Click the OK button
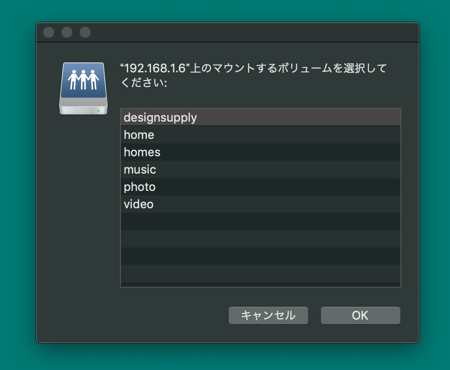450x370 pixels. (x=360, y=315)
